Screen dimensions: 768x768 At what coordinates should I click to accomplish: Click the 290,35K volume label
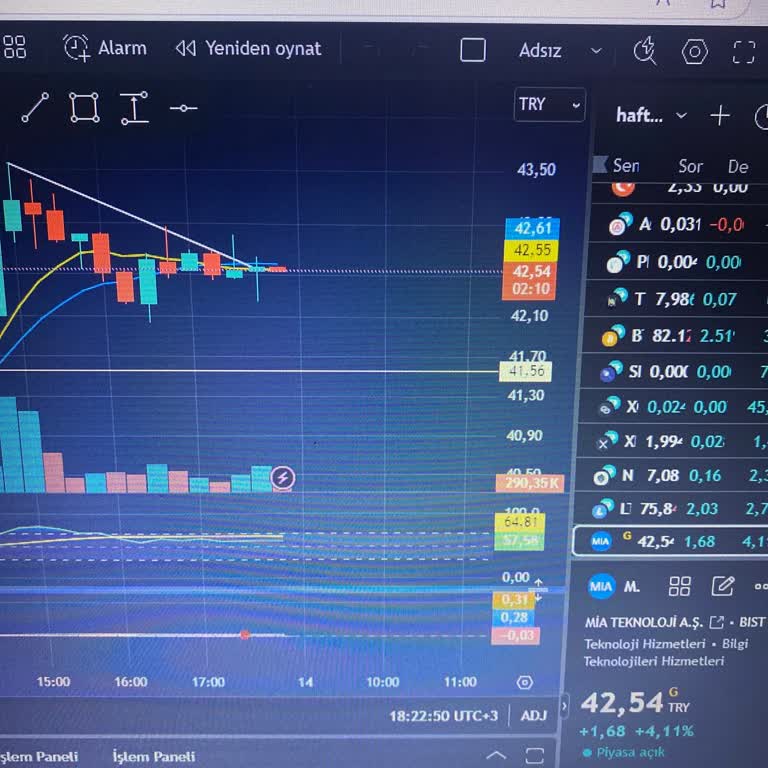coord(530,483)
